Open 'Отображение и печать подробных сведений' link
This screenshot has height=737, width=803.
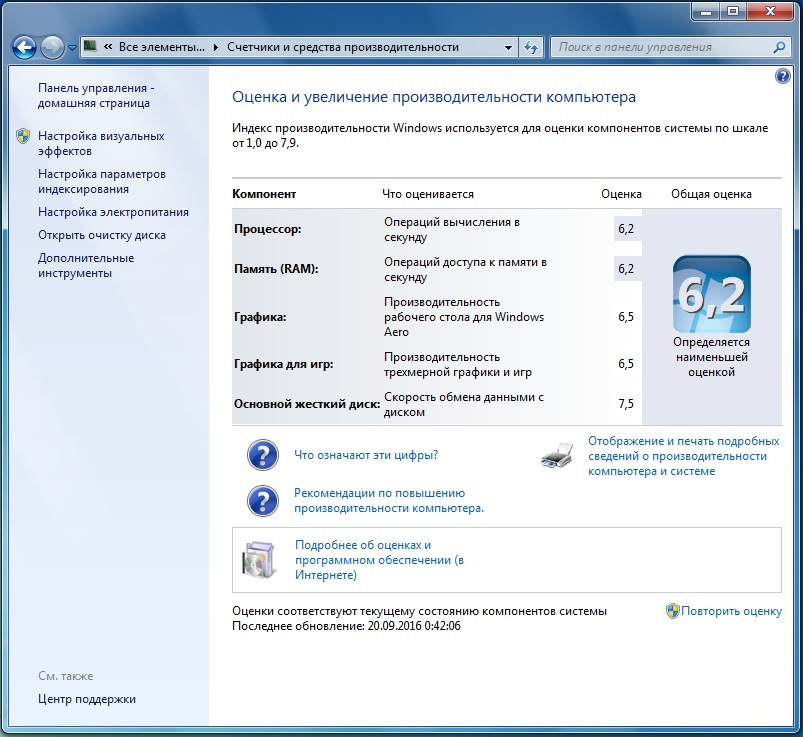684,456
